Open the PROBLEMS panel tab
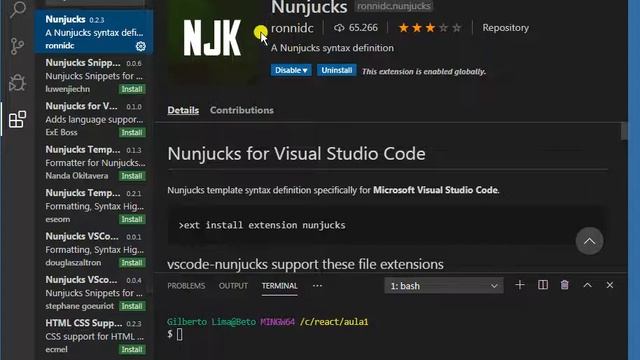The width and height of the screenshot is (640, 360). click(186, 286)
